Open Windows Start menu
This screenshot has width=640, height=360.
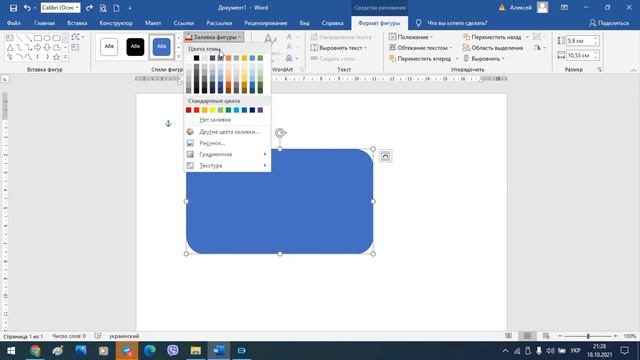(x=11, y=351)
